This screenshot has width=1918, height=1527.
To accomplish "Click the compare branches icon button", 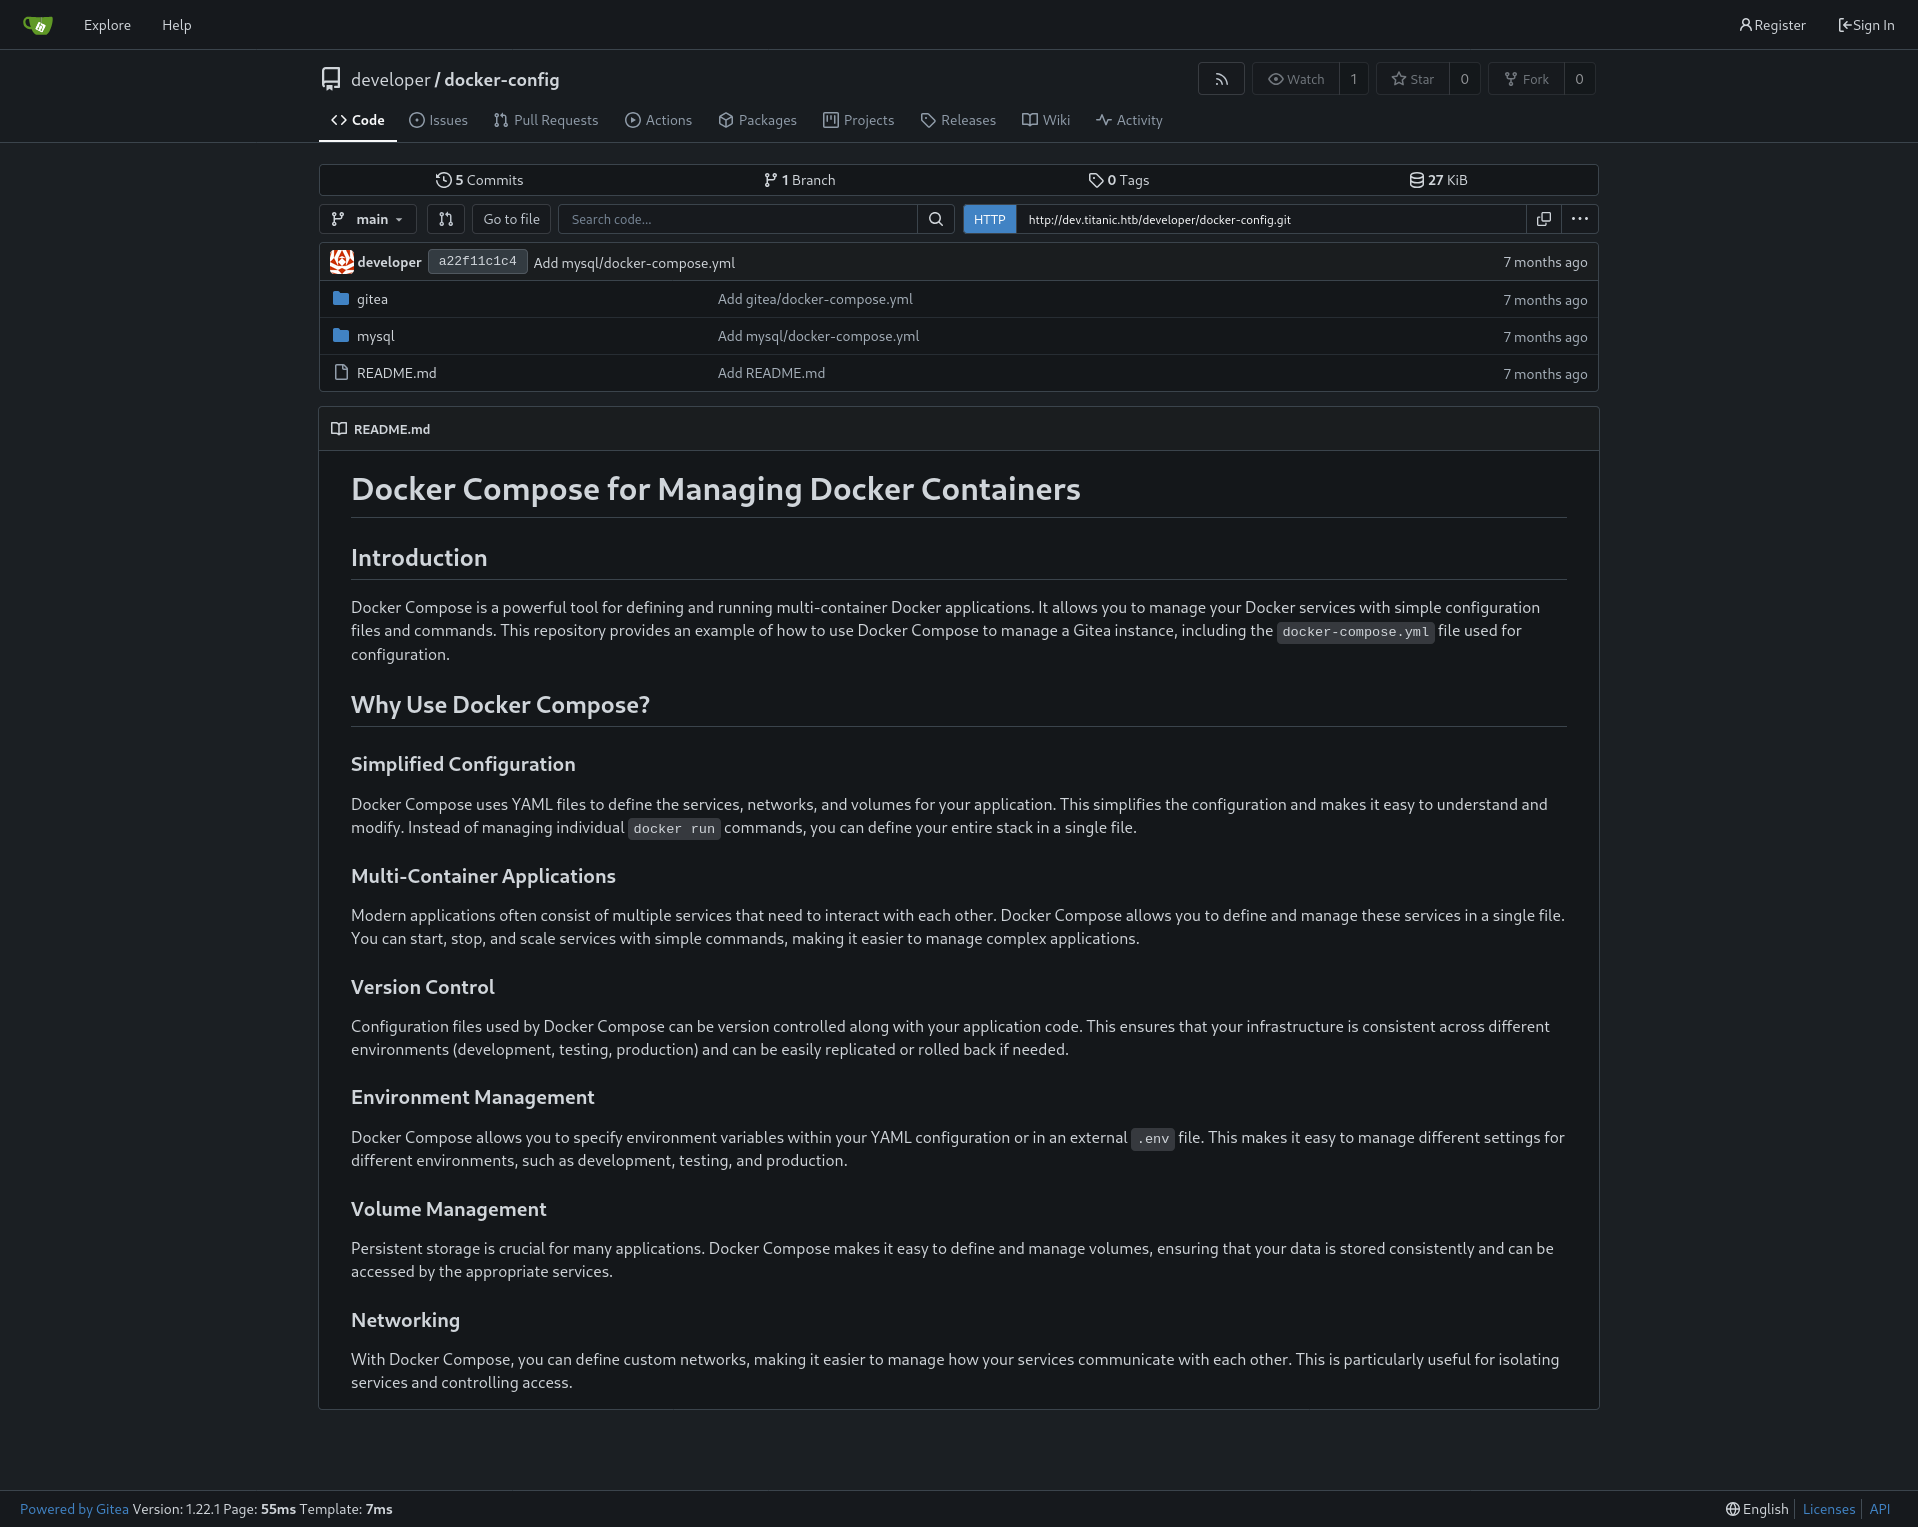I will [x=446, y=219].
